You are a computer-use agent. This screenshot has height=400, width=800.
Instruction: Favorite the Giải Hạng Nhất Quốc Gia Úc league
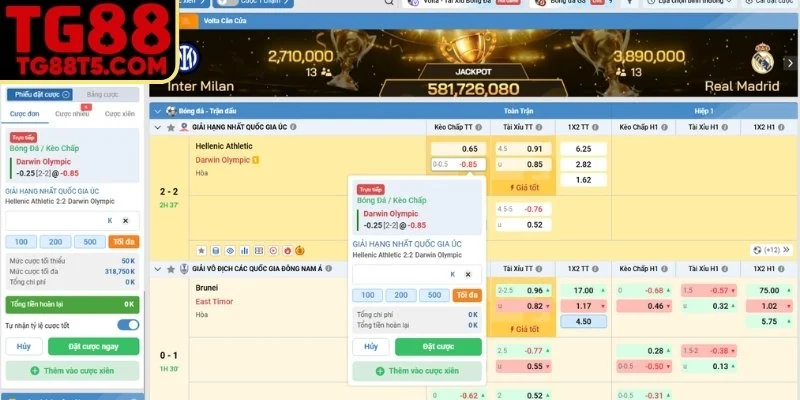click(x=171, y=127)
